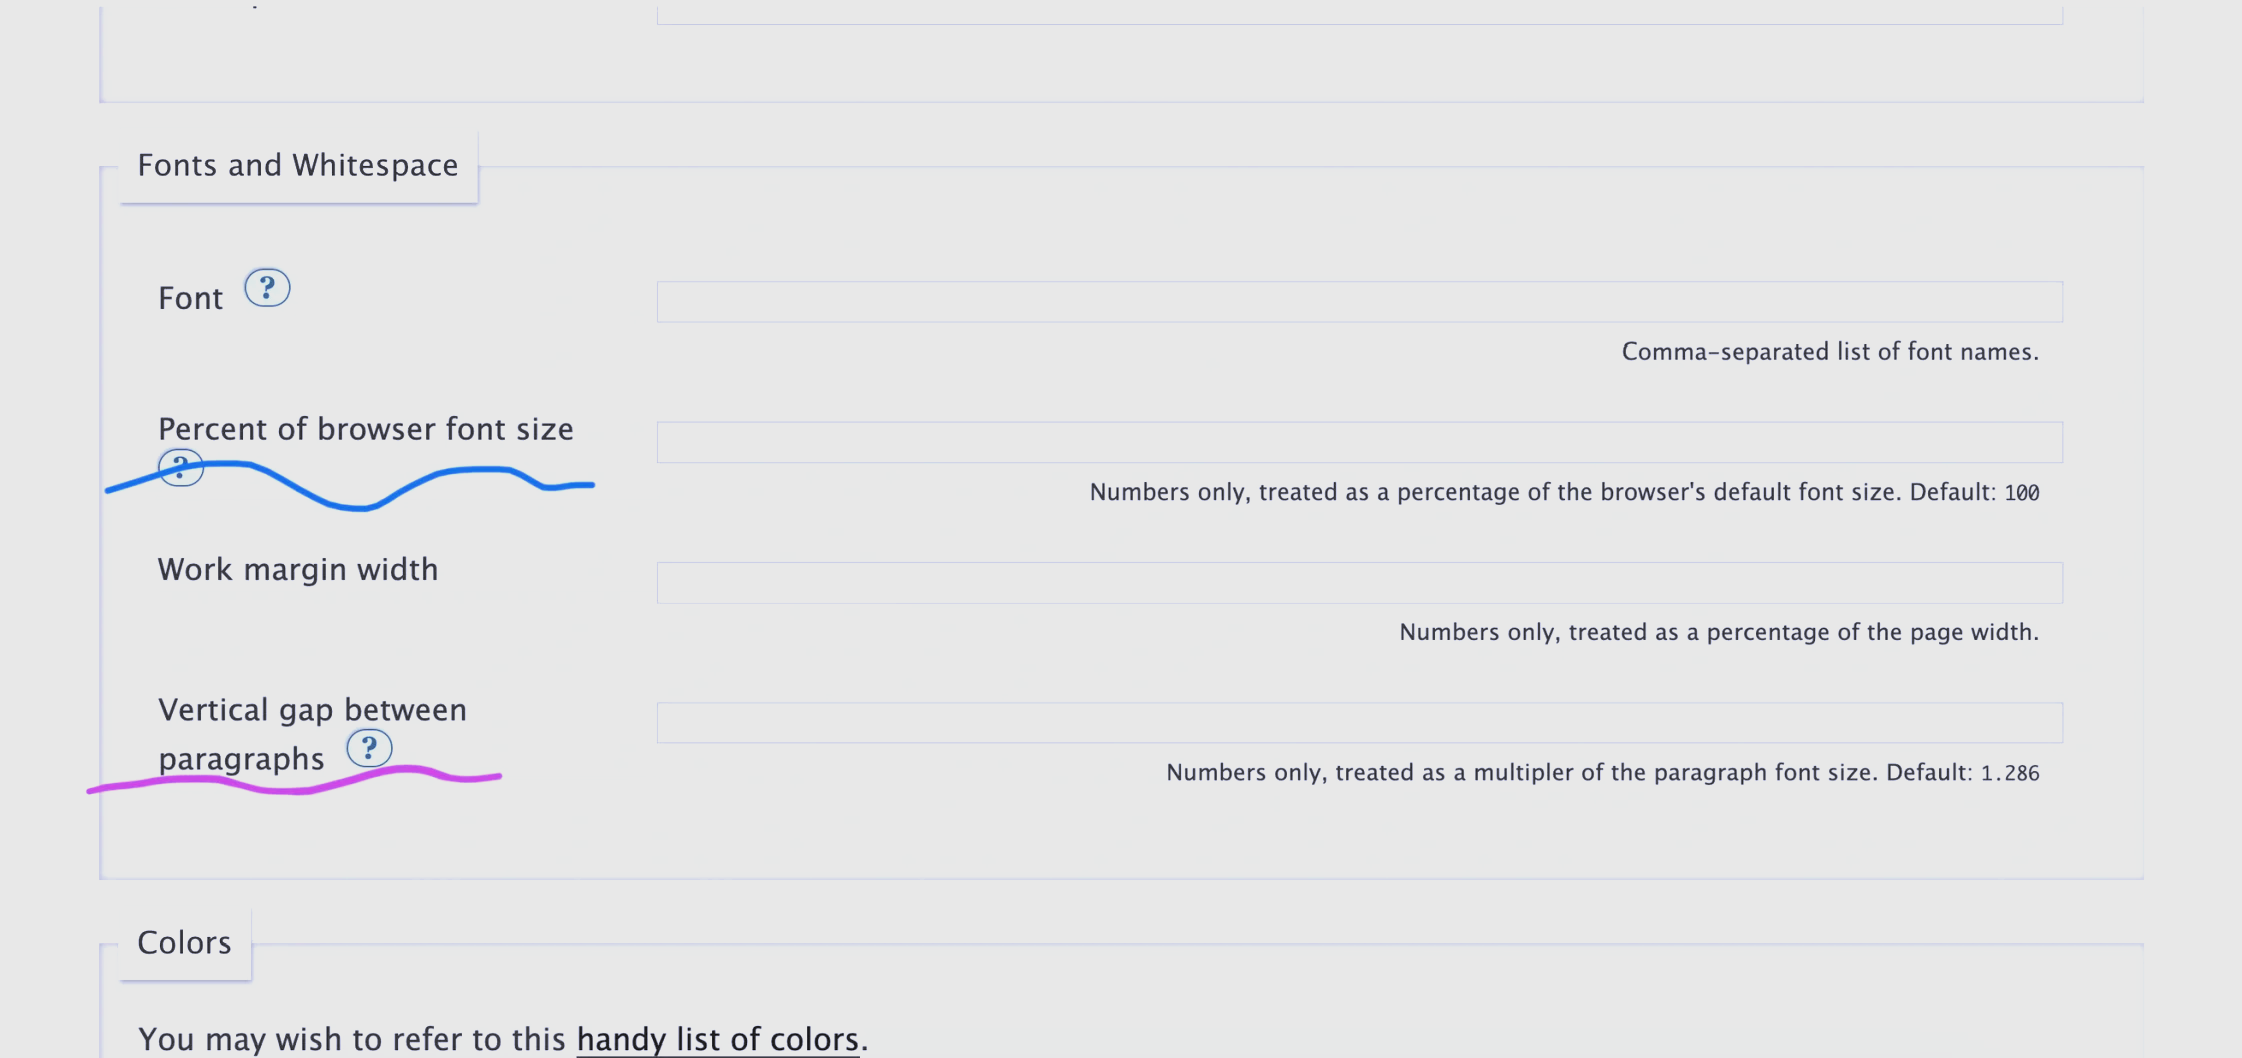Click the percentage of page width hint
This screenshot has height=1058, width=2242.
point(1719,632)
